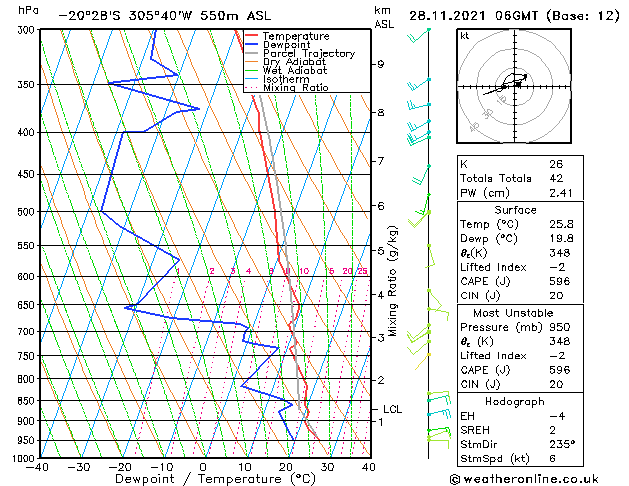Click the 'Dewpoint / Temperature (°C)' axis title
629x486 pixels.
coord(215,479)
